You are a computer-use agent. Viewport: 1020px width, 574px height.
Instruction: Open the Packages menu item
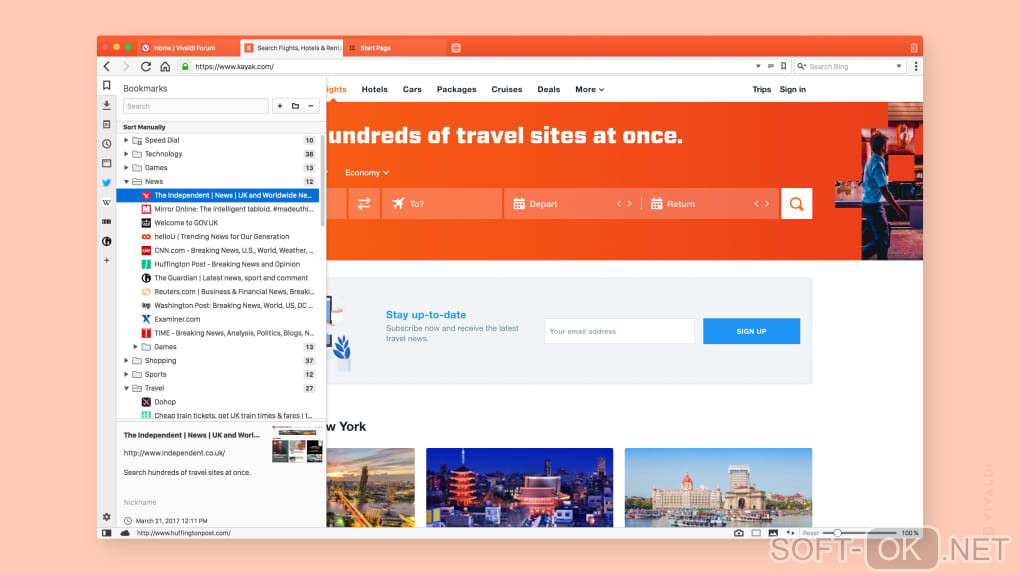[x=457, y=89]
